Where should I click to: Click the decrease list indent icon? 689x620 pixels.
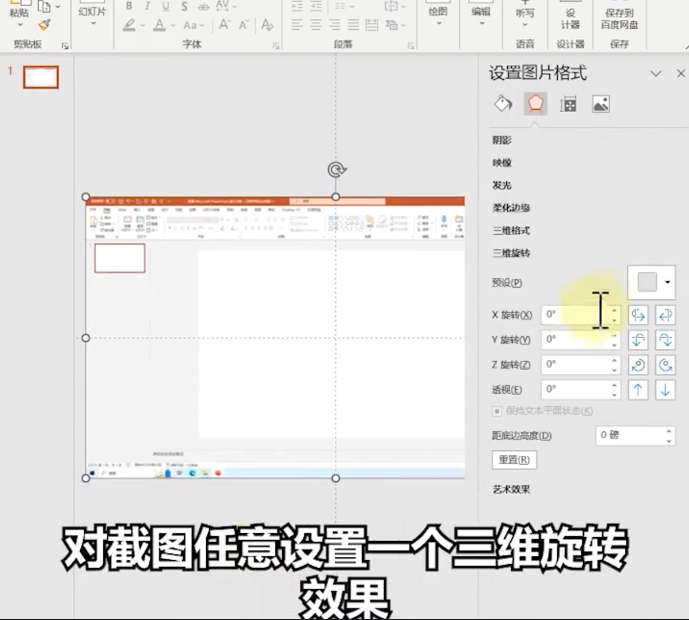click(297, 6)
